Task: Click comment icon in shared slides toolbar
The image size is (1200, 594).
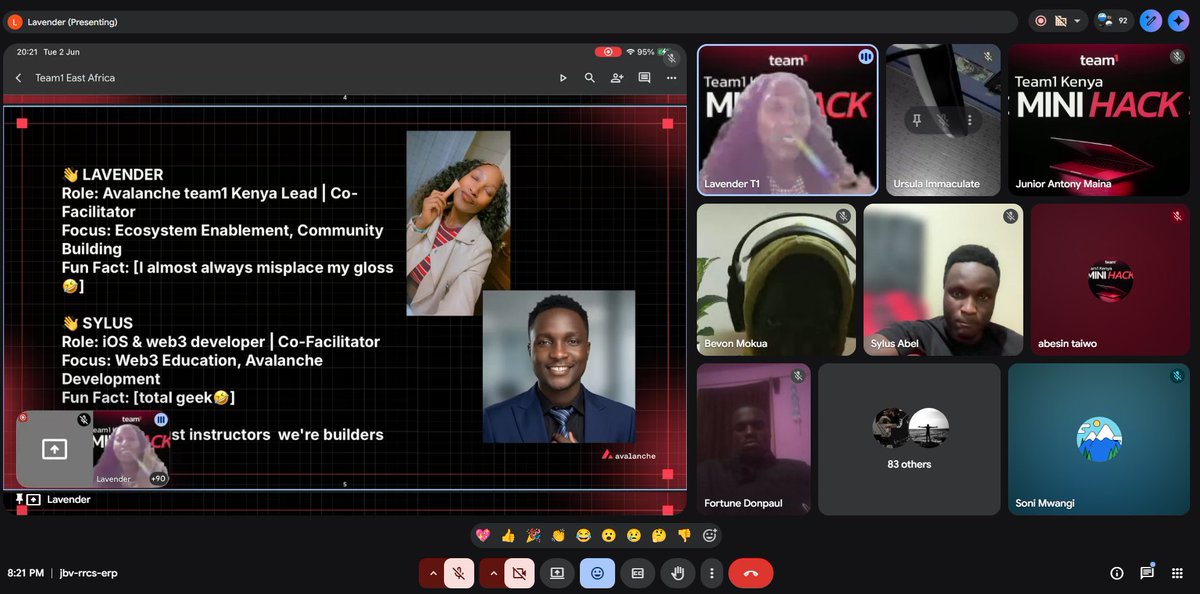Action: (644, 77)
